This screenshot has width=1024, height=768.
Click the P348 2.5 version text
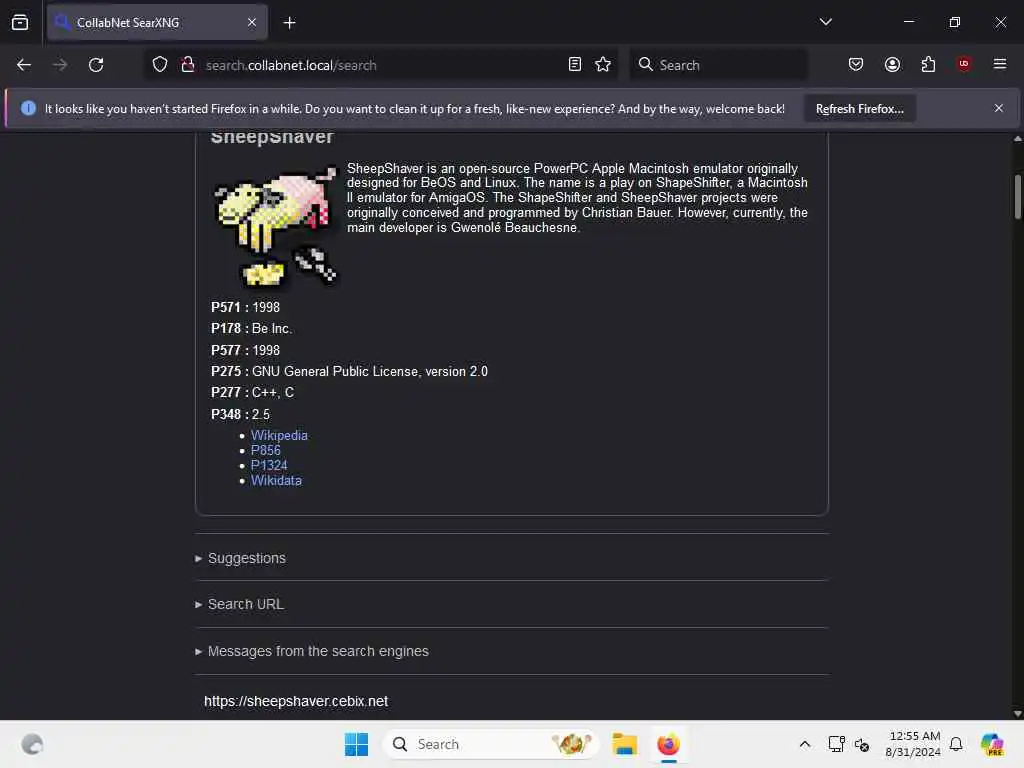[240, 414]
